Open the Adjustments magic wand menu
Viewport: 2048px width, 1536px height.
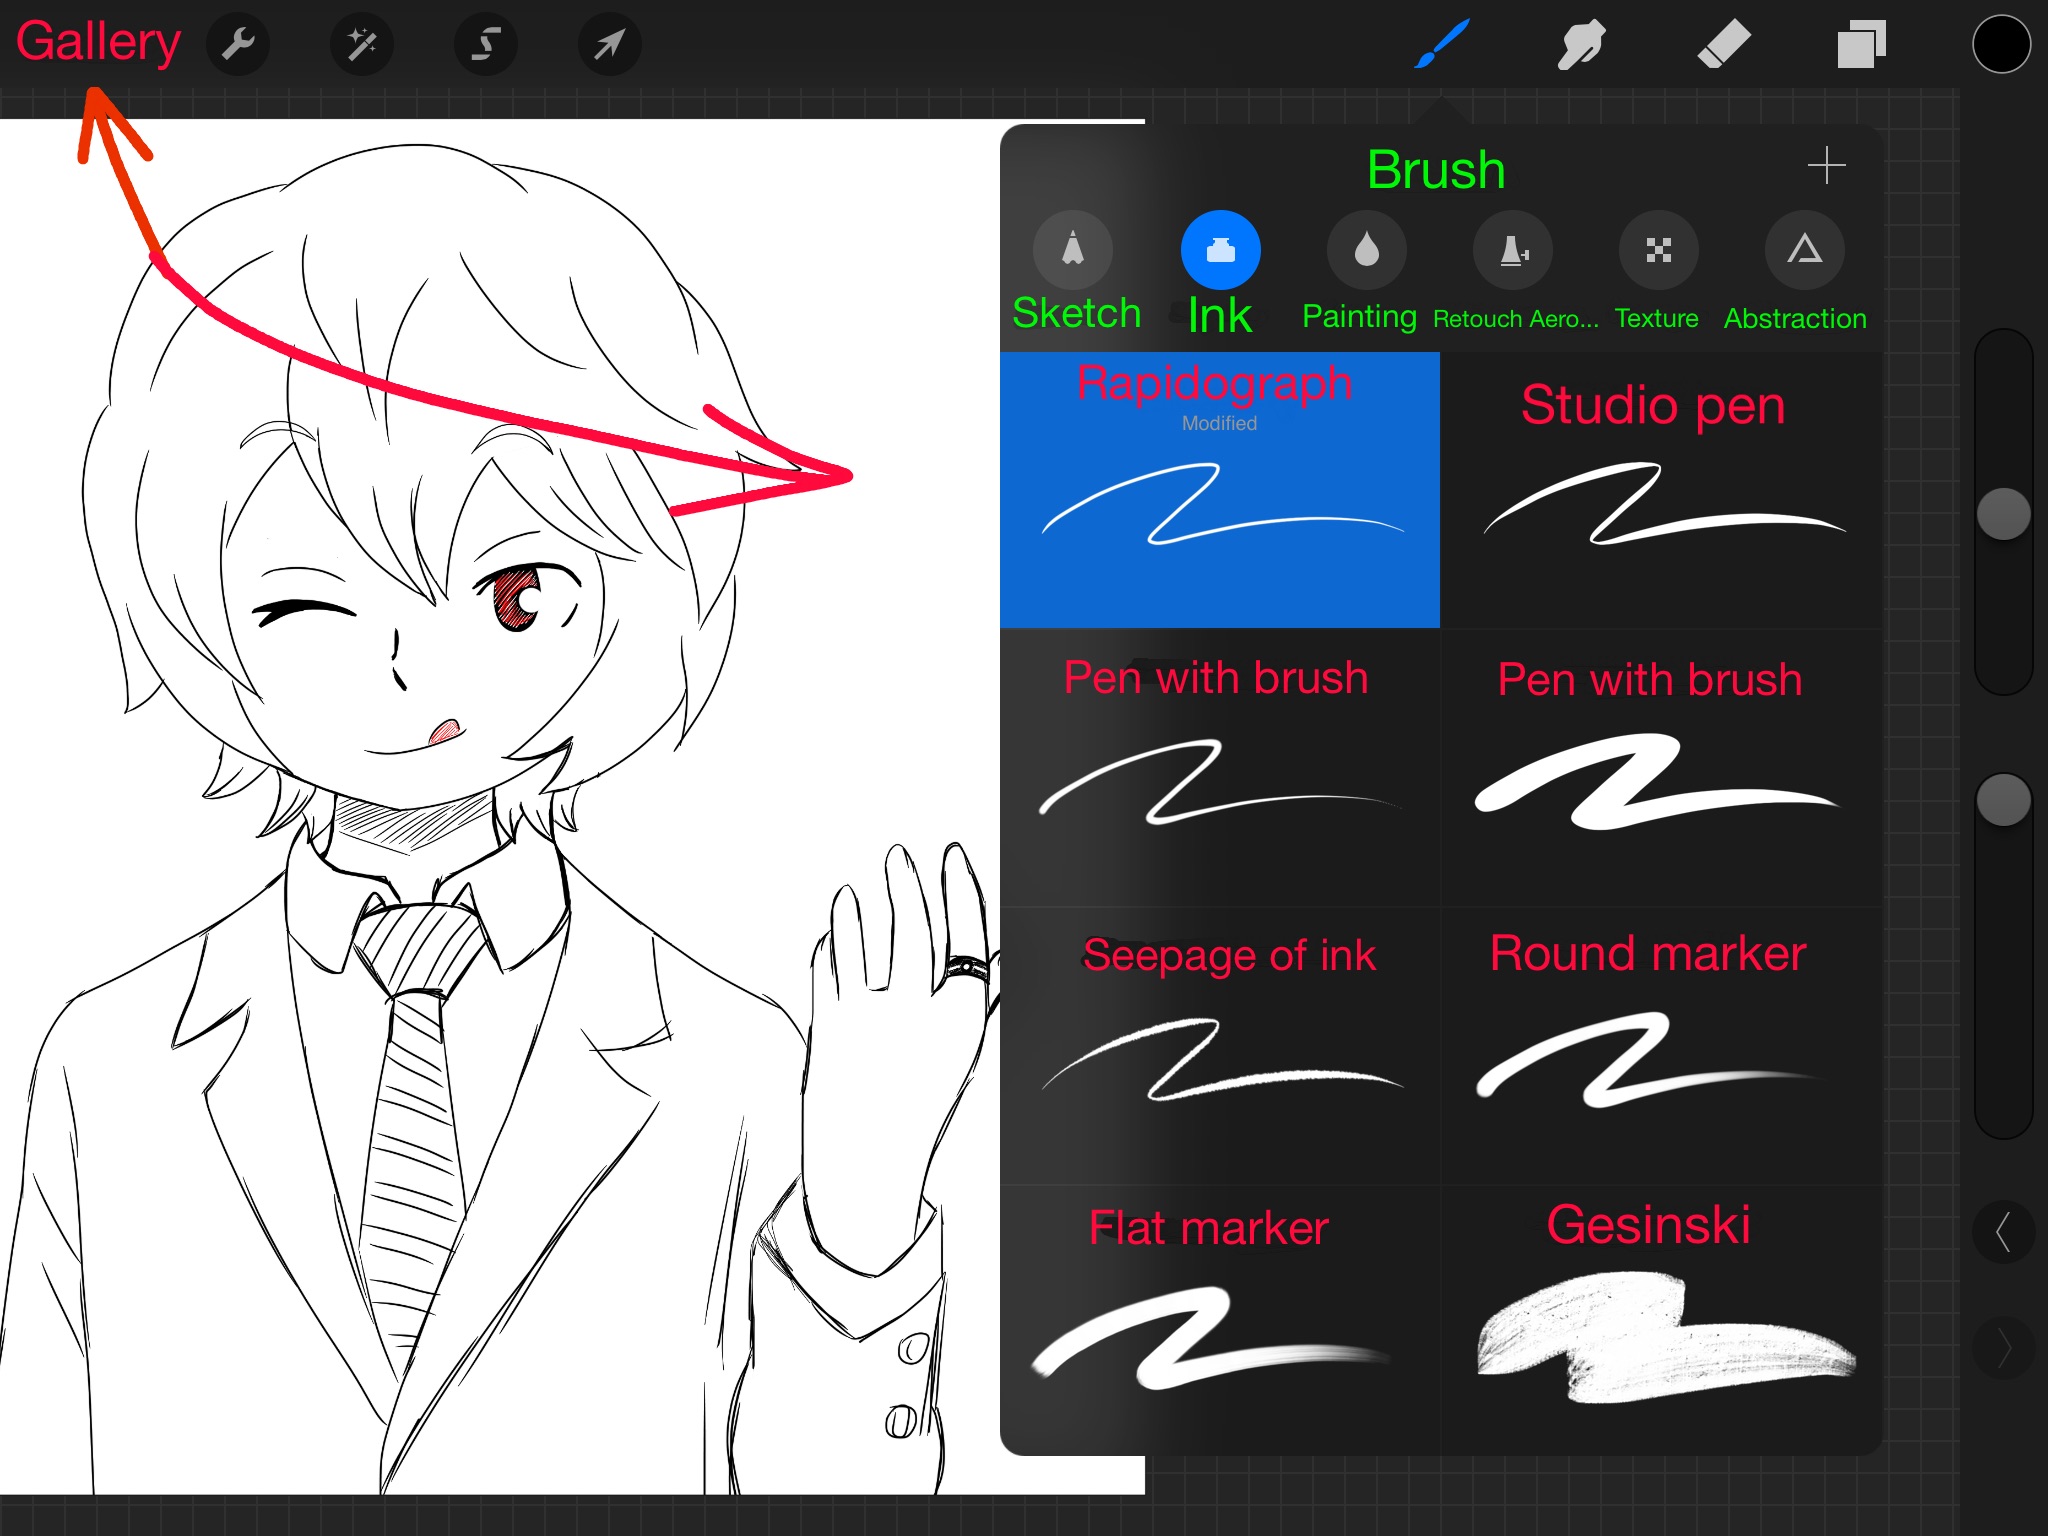point(362,44)
